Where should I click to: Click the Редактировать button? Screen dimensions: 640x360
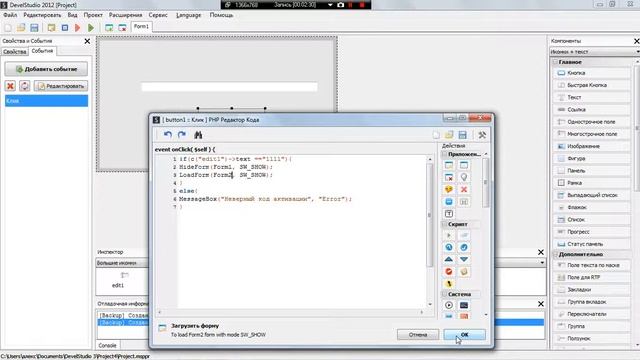coord(61,86)
